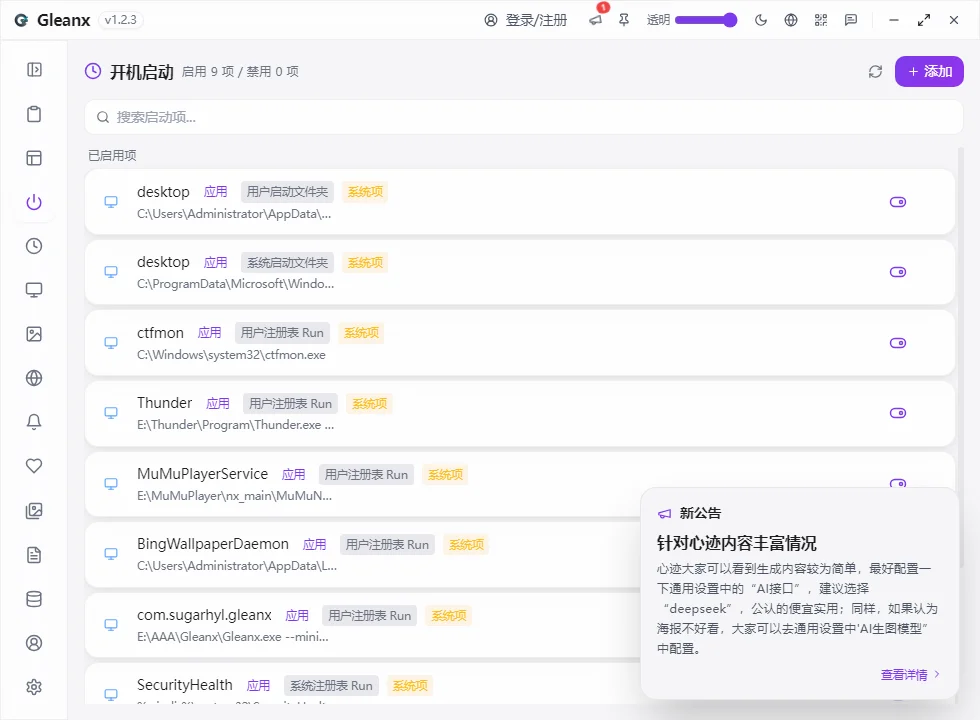The height and width of the screenshot is (720, 980).
Task: Open the monitor icon in the sidebar
Action: pyautogui.click(x=34, y=290)
